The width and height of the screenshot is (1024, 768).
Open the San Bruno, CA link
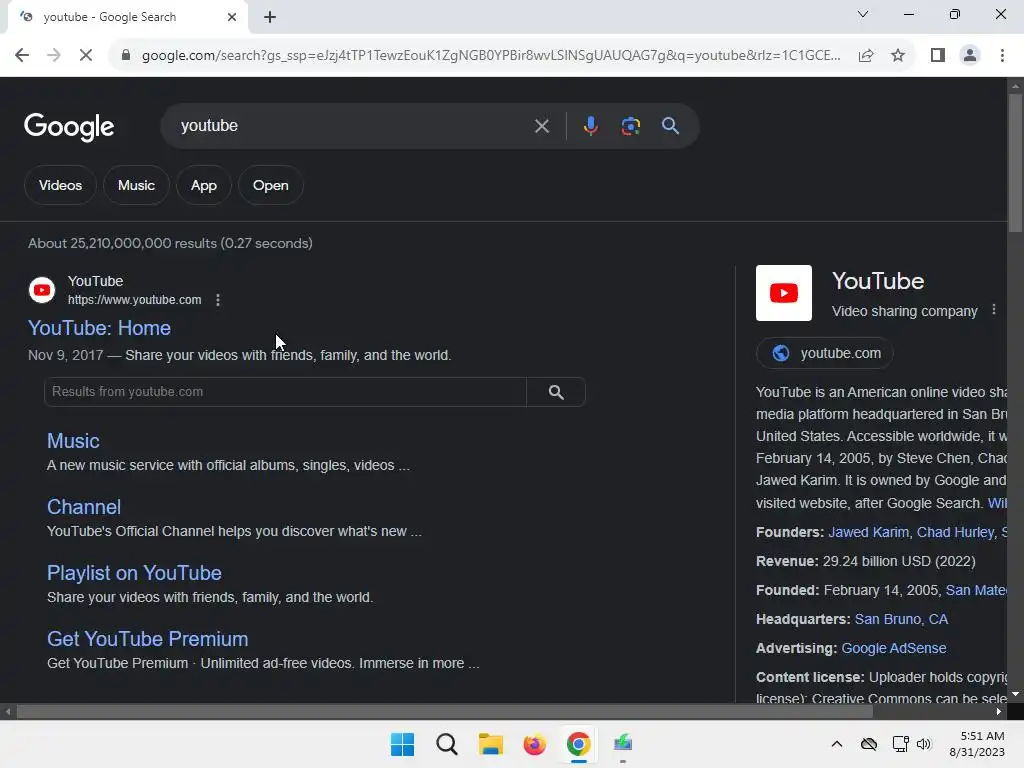tap(901, 619)
